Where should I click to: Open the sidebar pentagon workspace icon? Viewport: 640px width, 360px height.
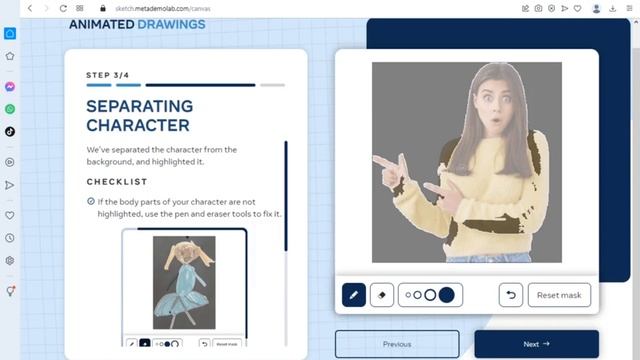click(x=10, y=56)
